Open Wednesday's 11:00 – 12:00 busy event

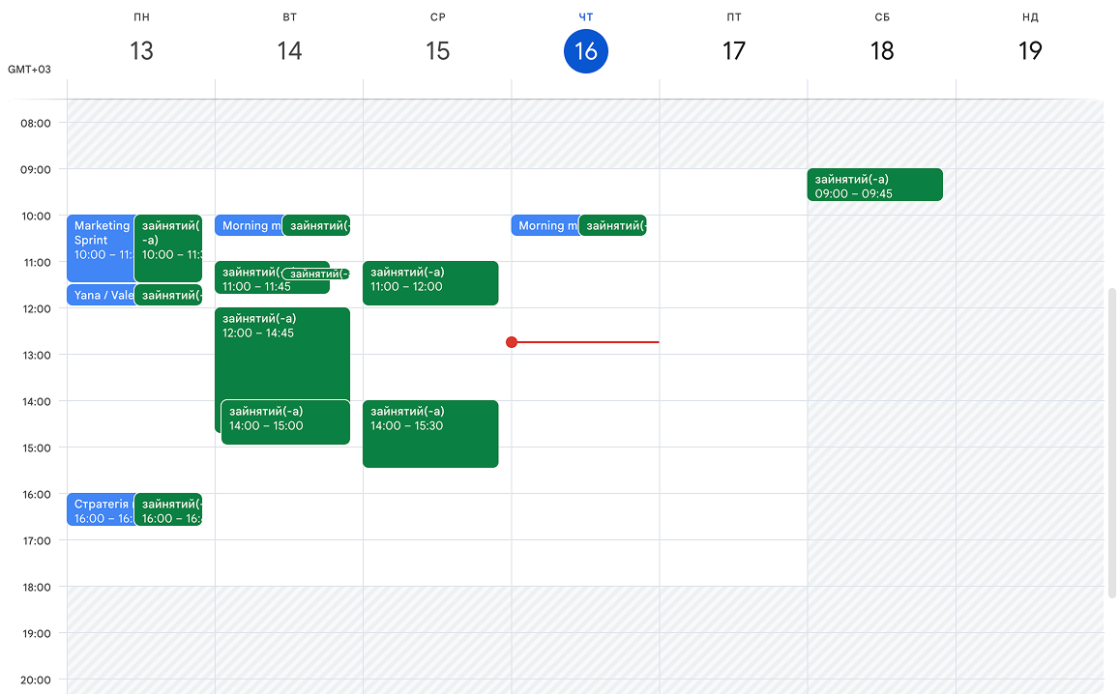click(x=430, y=283)
